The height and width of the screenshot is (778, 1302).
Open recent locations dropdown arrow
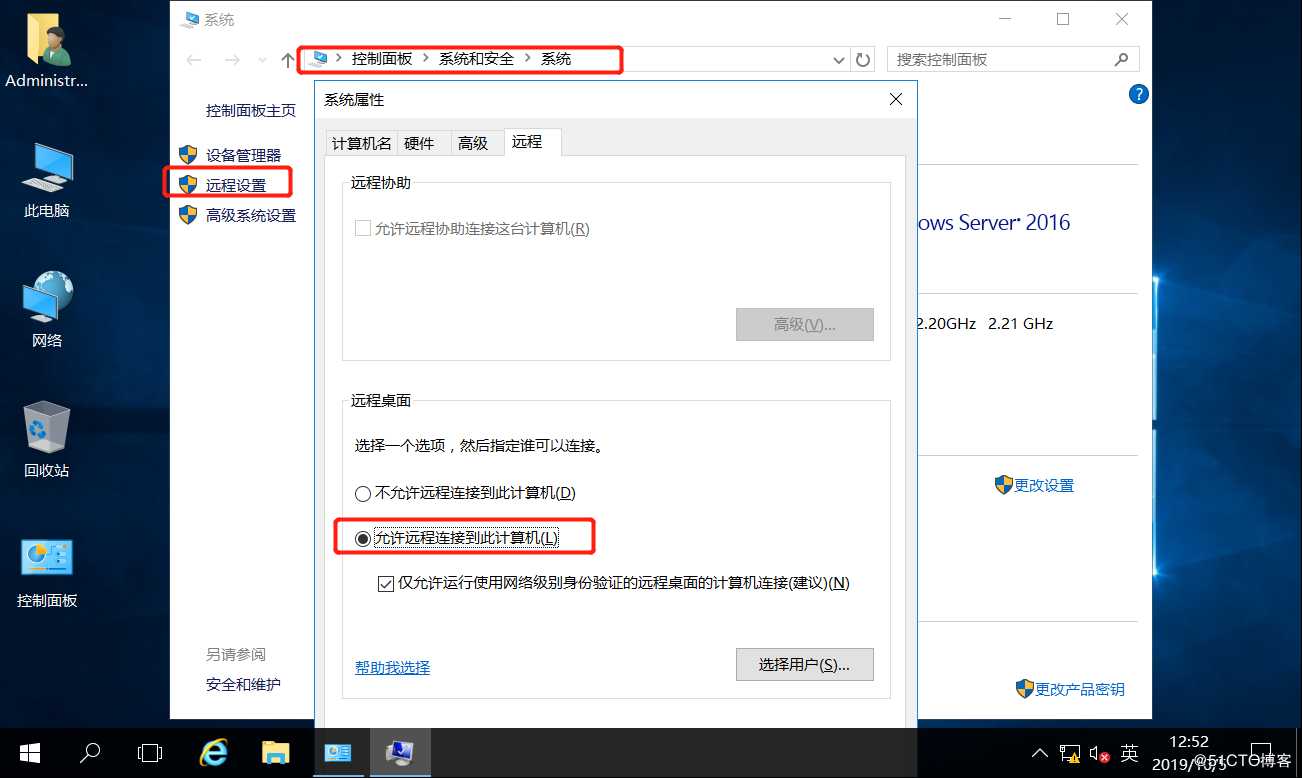coord(263,60)
